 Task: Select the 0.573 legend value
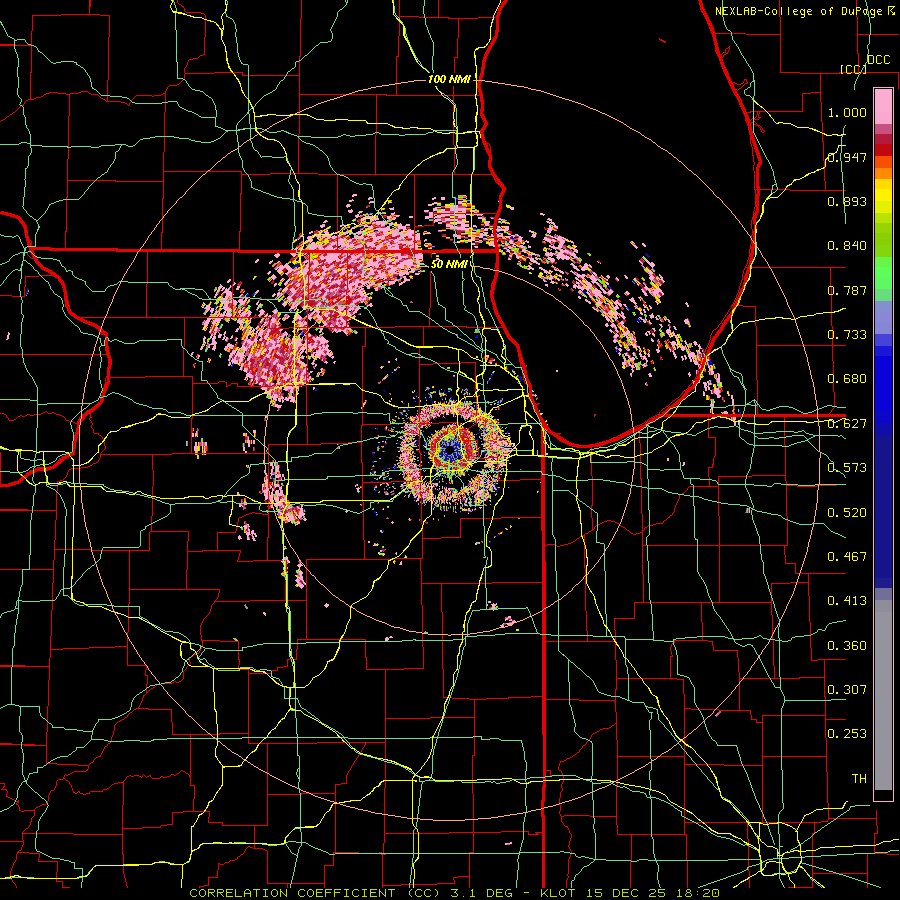(x=847, y=468)
